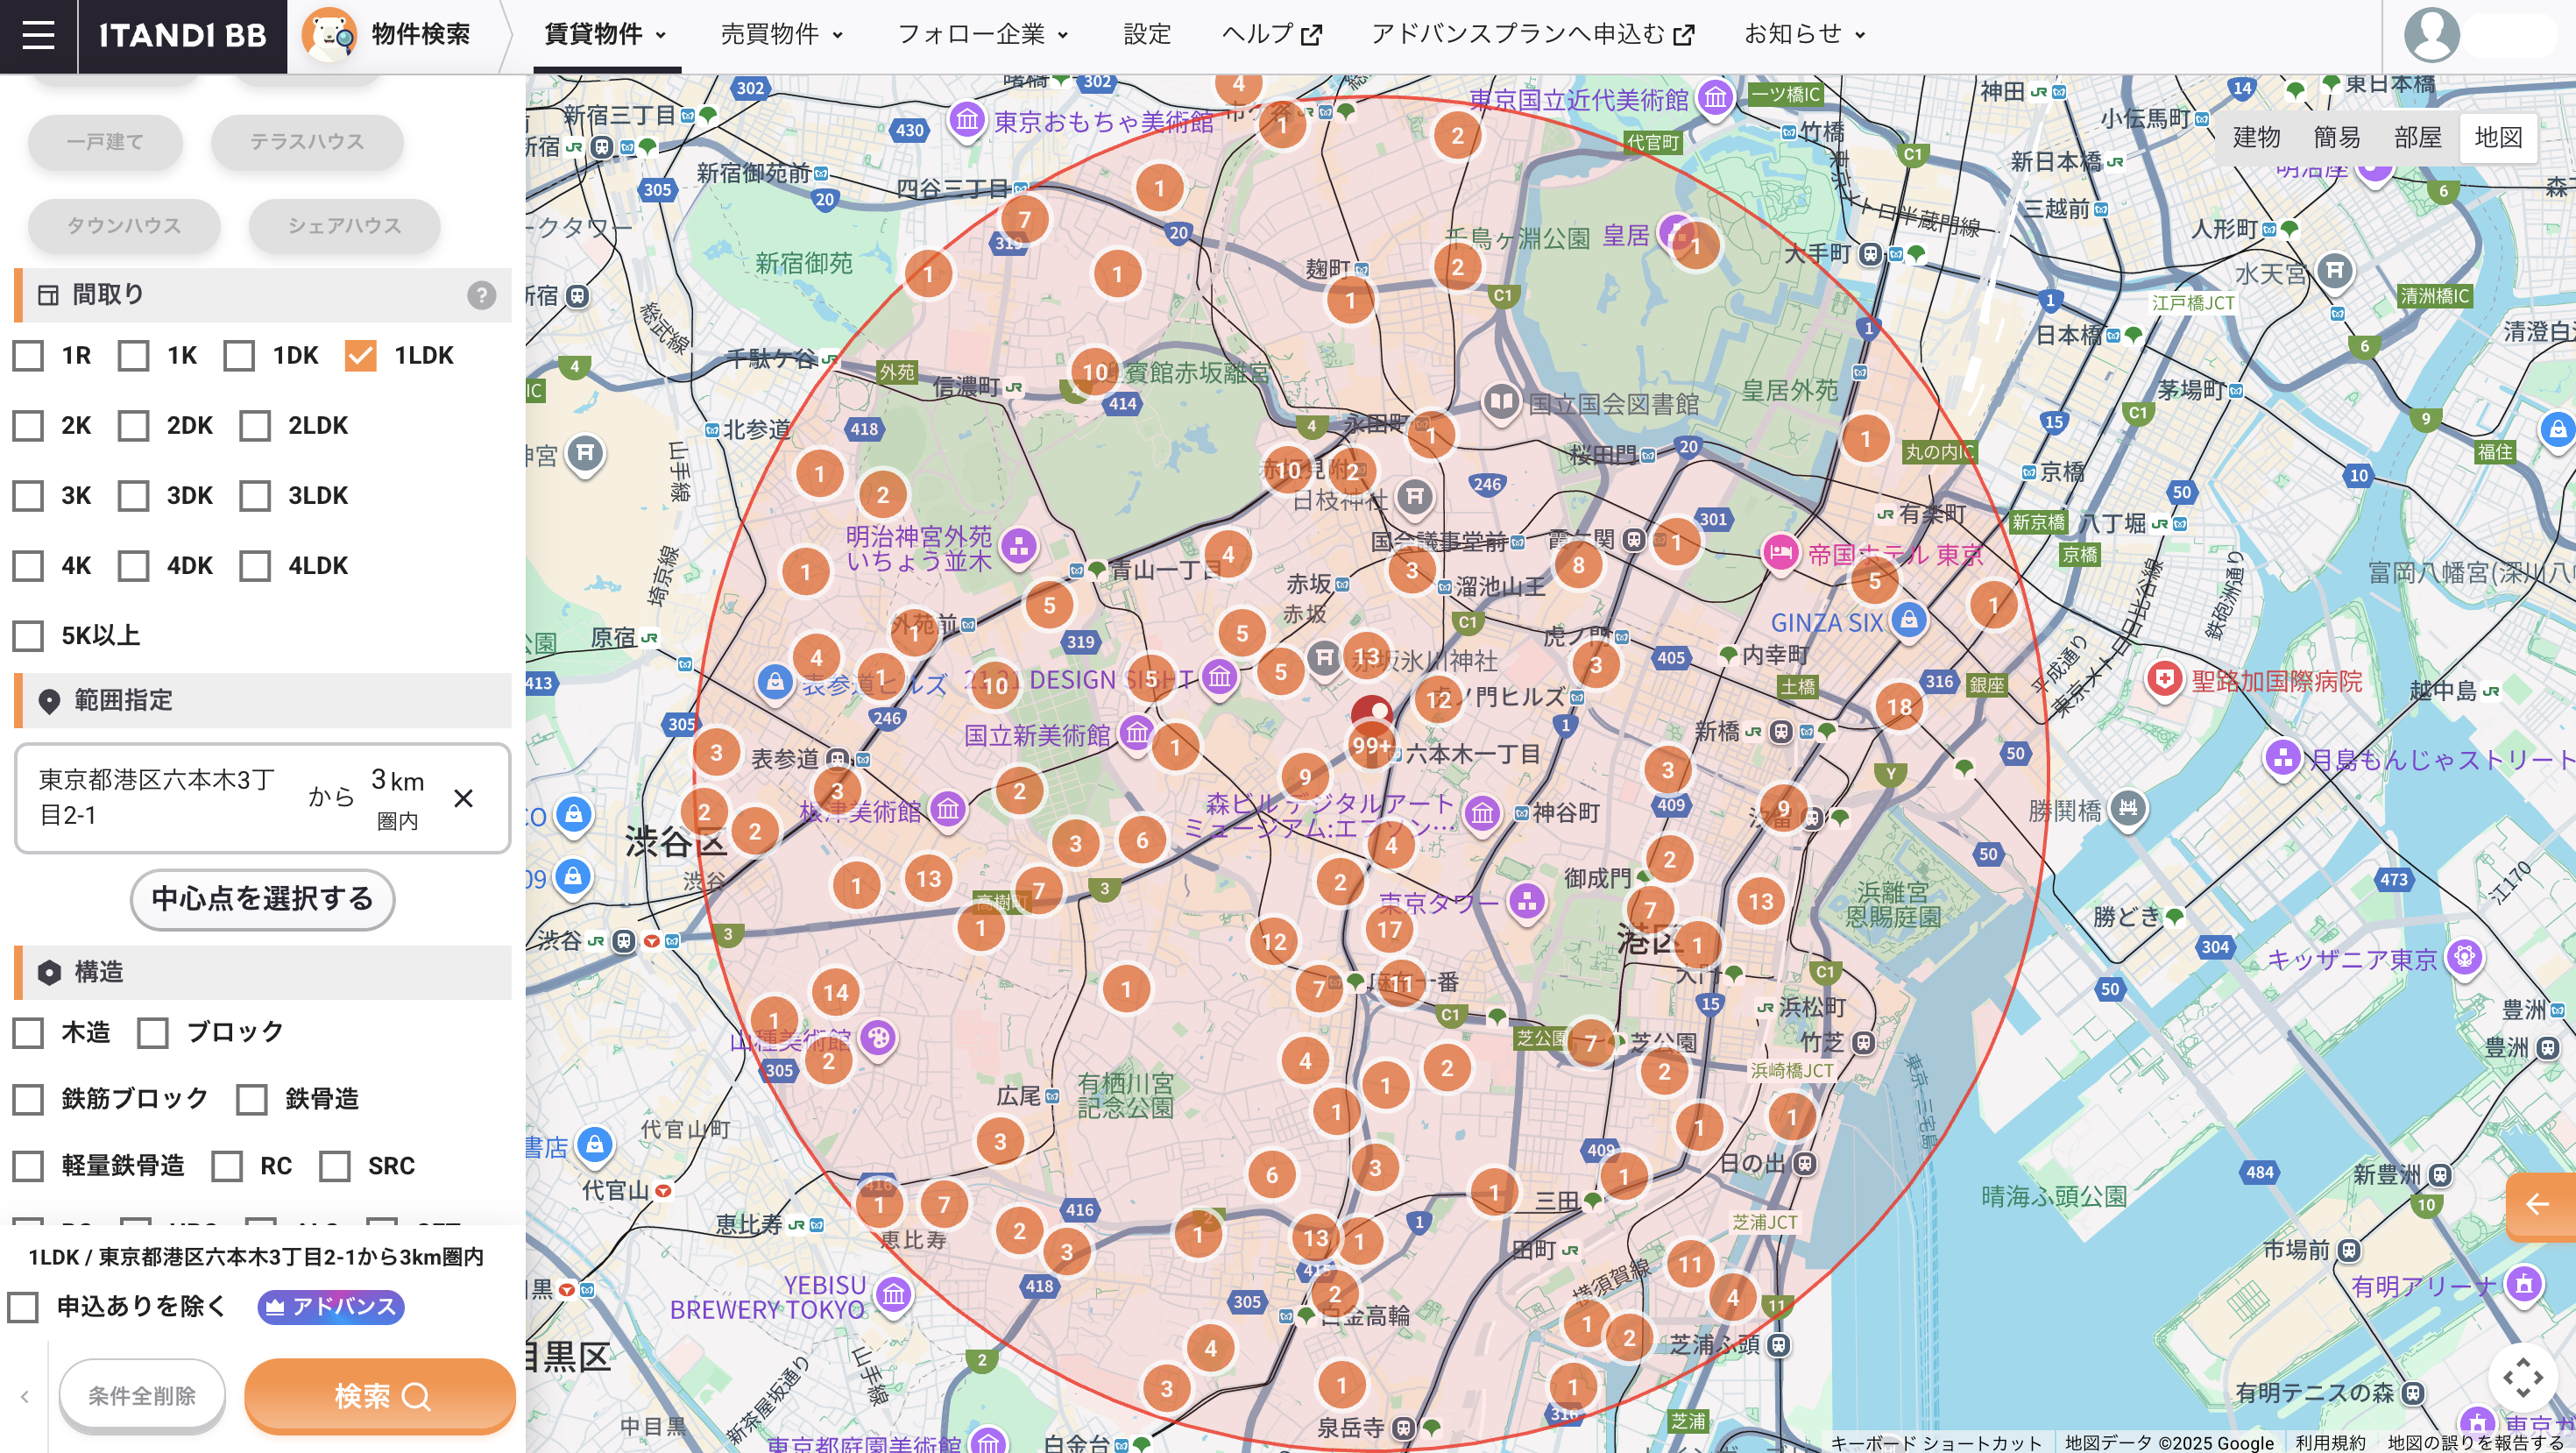This screenshot has height=1453, width=2576.
Task: Enable 申込ありを除く checkbox
Action: point(23,1307)
